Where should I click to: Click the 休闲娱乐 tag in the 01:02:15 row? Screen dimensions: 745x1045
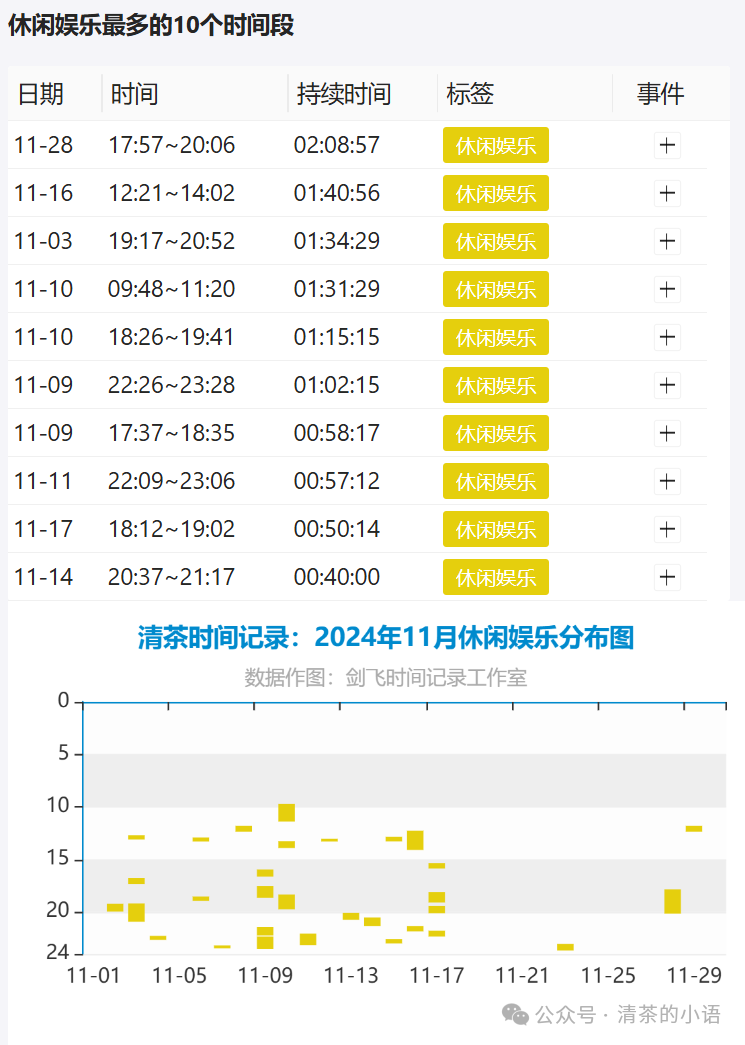click(496, 385)
